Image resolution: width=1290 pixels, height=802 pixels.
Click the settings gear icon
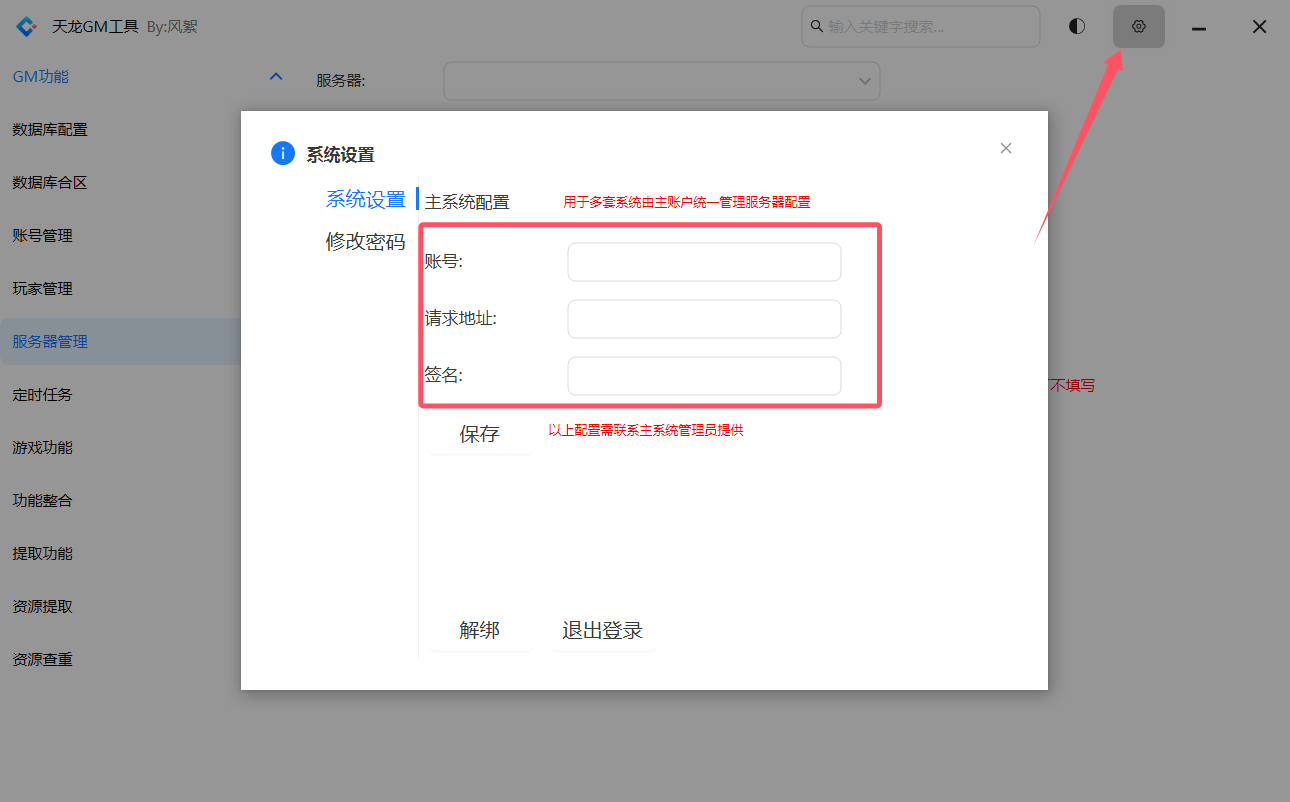[x=1138, y=27]
